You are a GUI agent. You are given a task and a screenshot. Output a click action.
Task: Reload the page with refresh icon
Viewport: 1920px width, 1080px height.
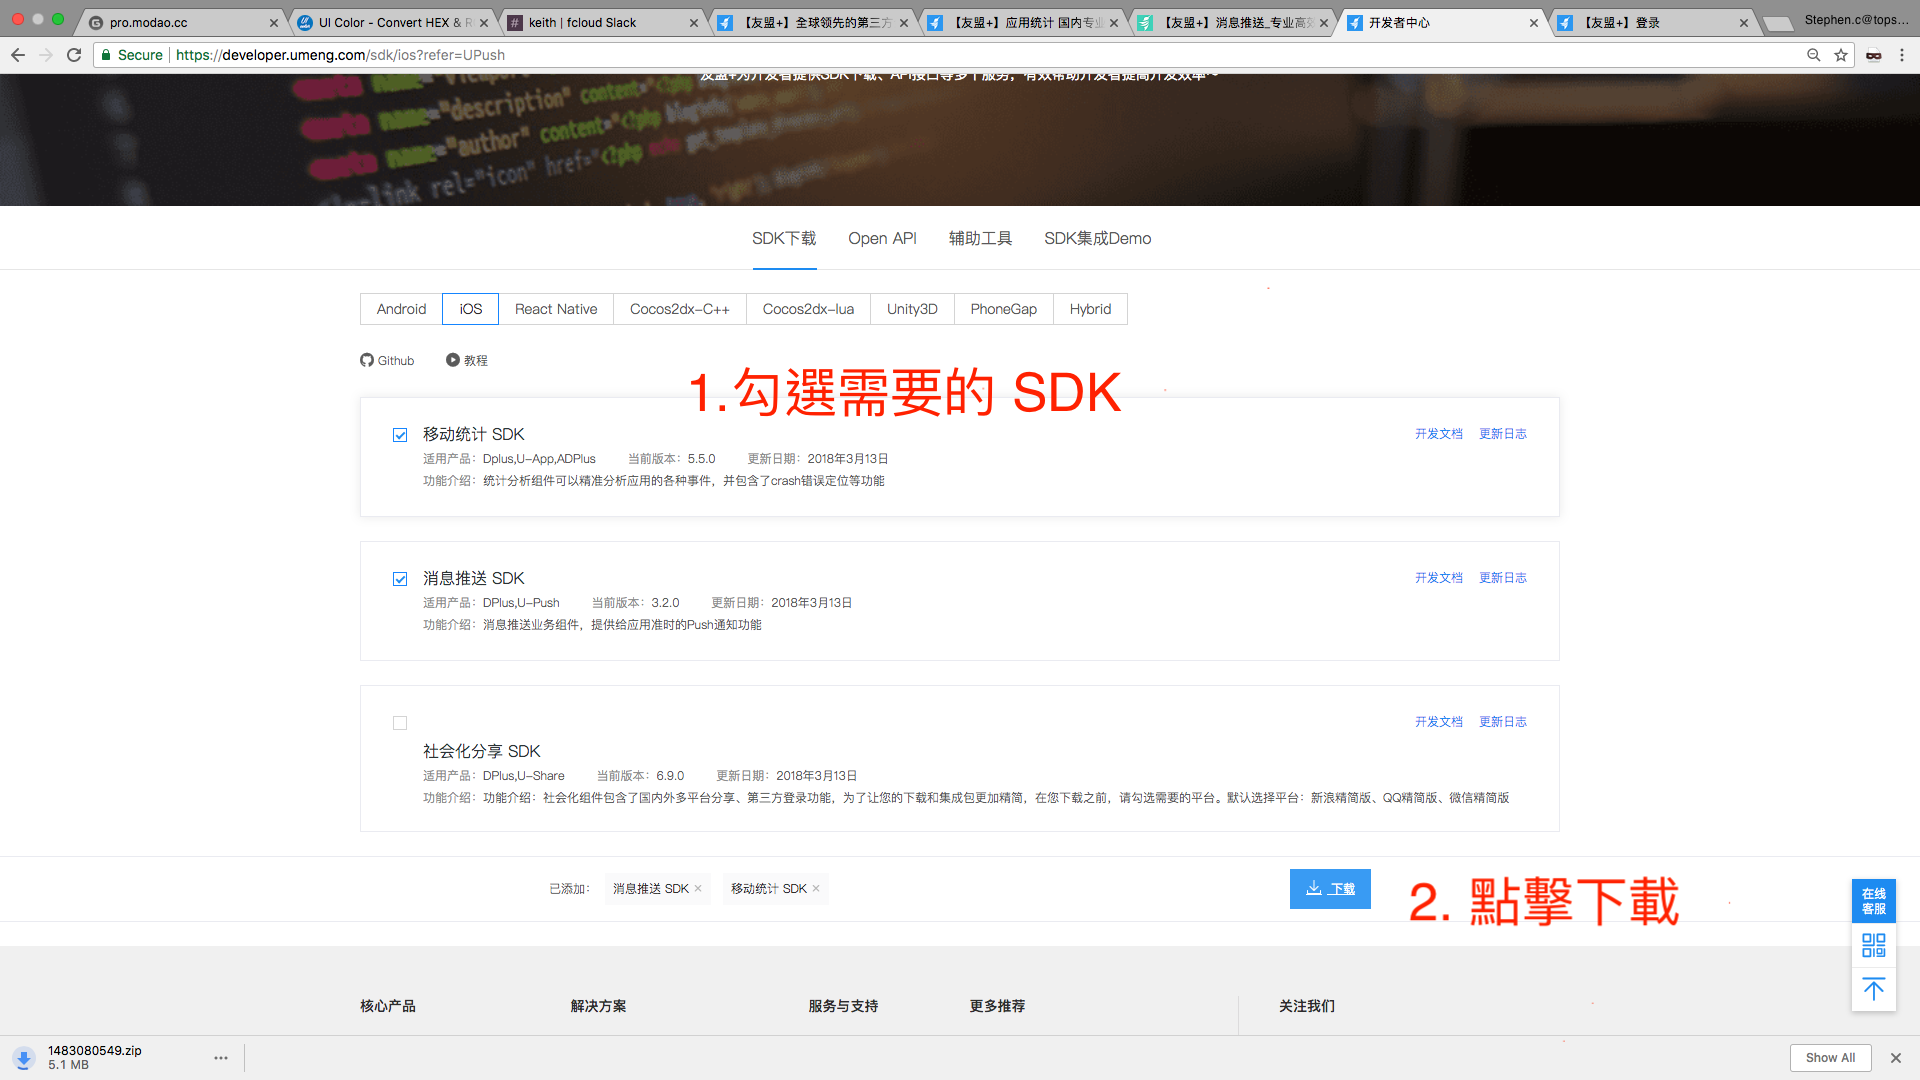74,55
